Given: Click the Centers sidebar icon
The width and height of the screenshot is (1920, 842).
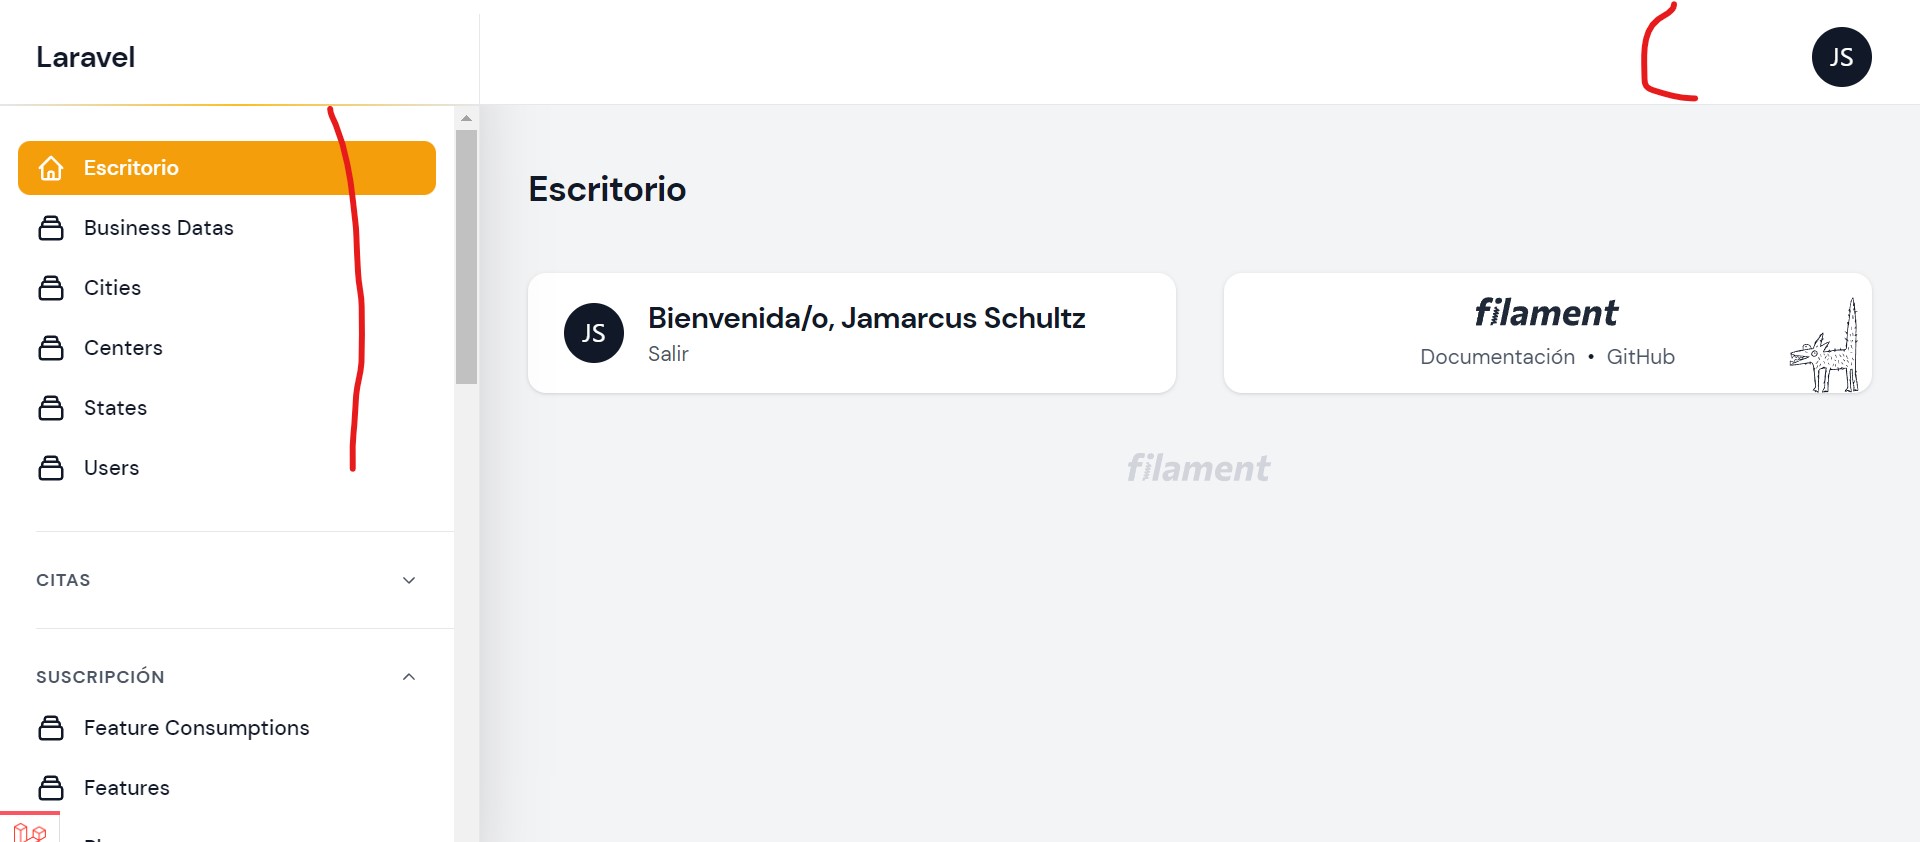Looking at the screenshot, I should [x=51, y=348].
